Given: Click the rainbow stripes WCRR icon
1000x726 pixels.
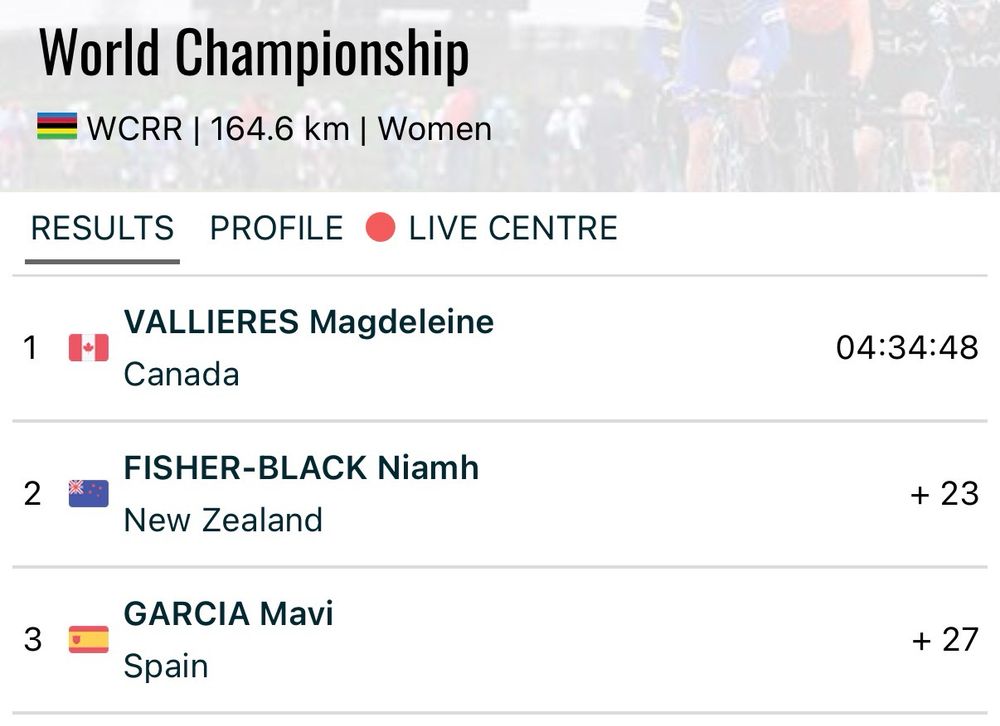Looking at the screenshot, I should click(57, 126).
